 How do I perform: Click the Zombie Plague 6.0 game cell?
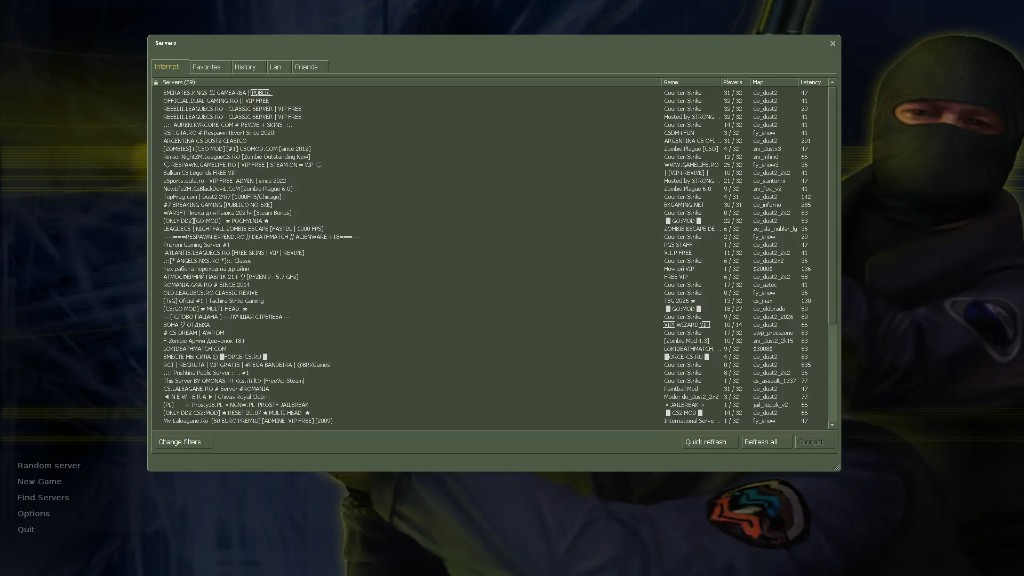[x=687, y=189]
